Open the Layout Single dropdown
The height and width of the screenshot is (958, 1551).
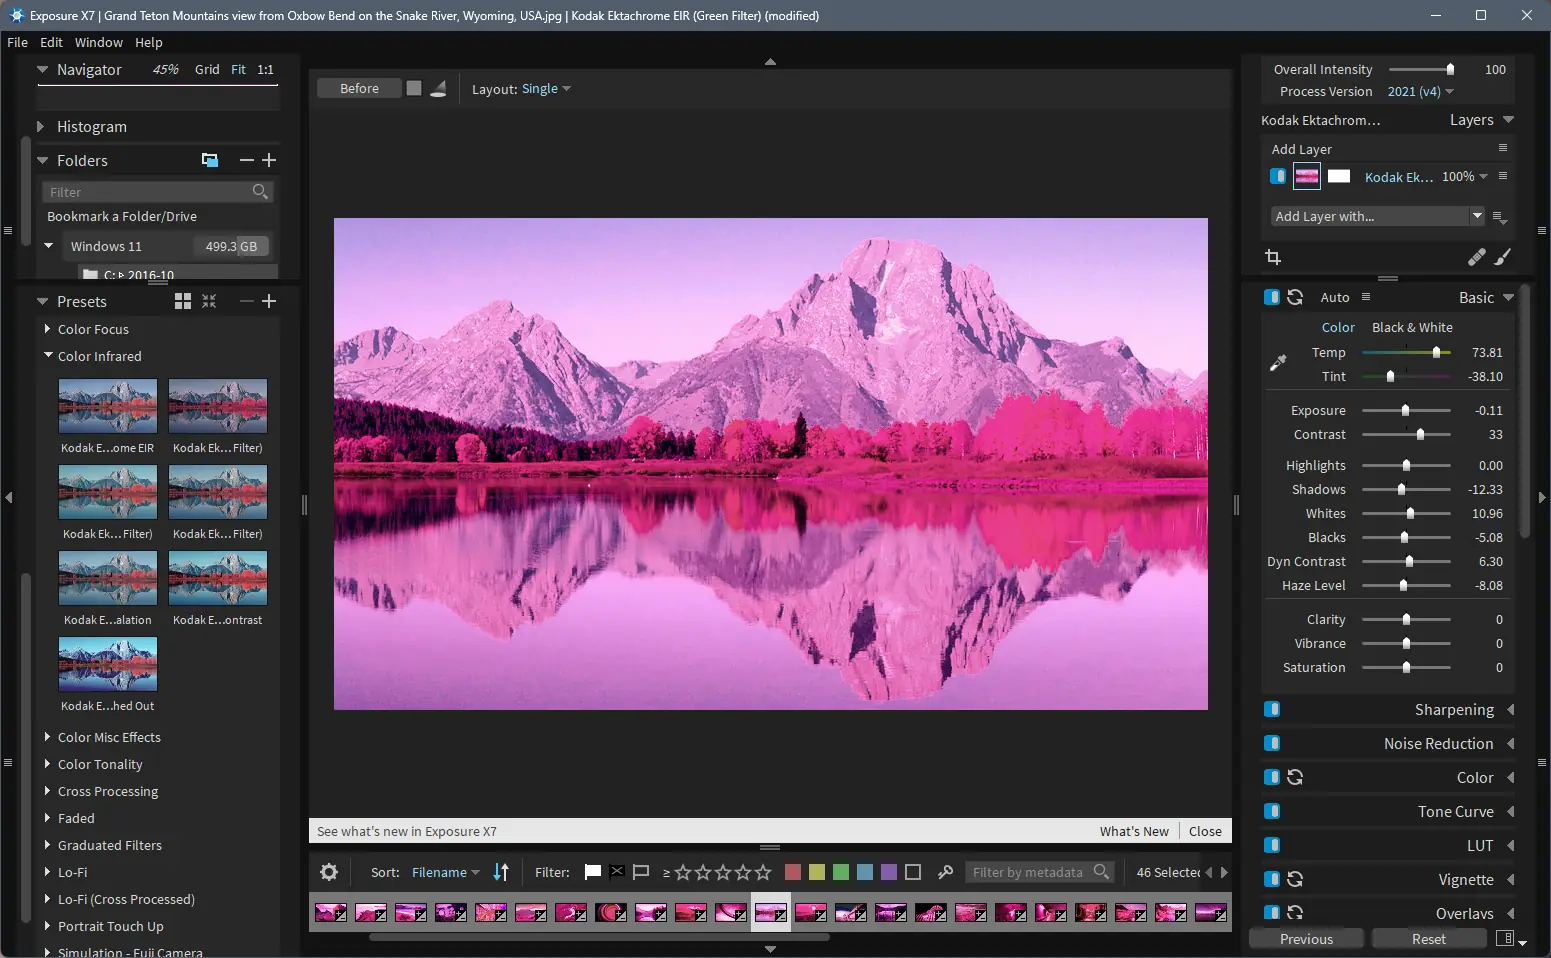pyautogui.click(x=546, y=88)
